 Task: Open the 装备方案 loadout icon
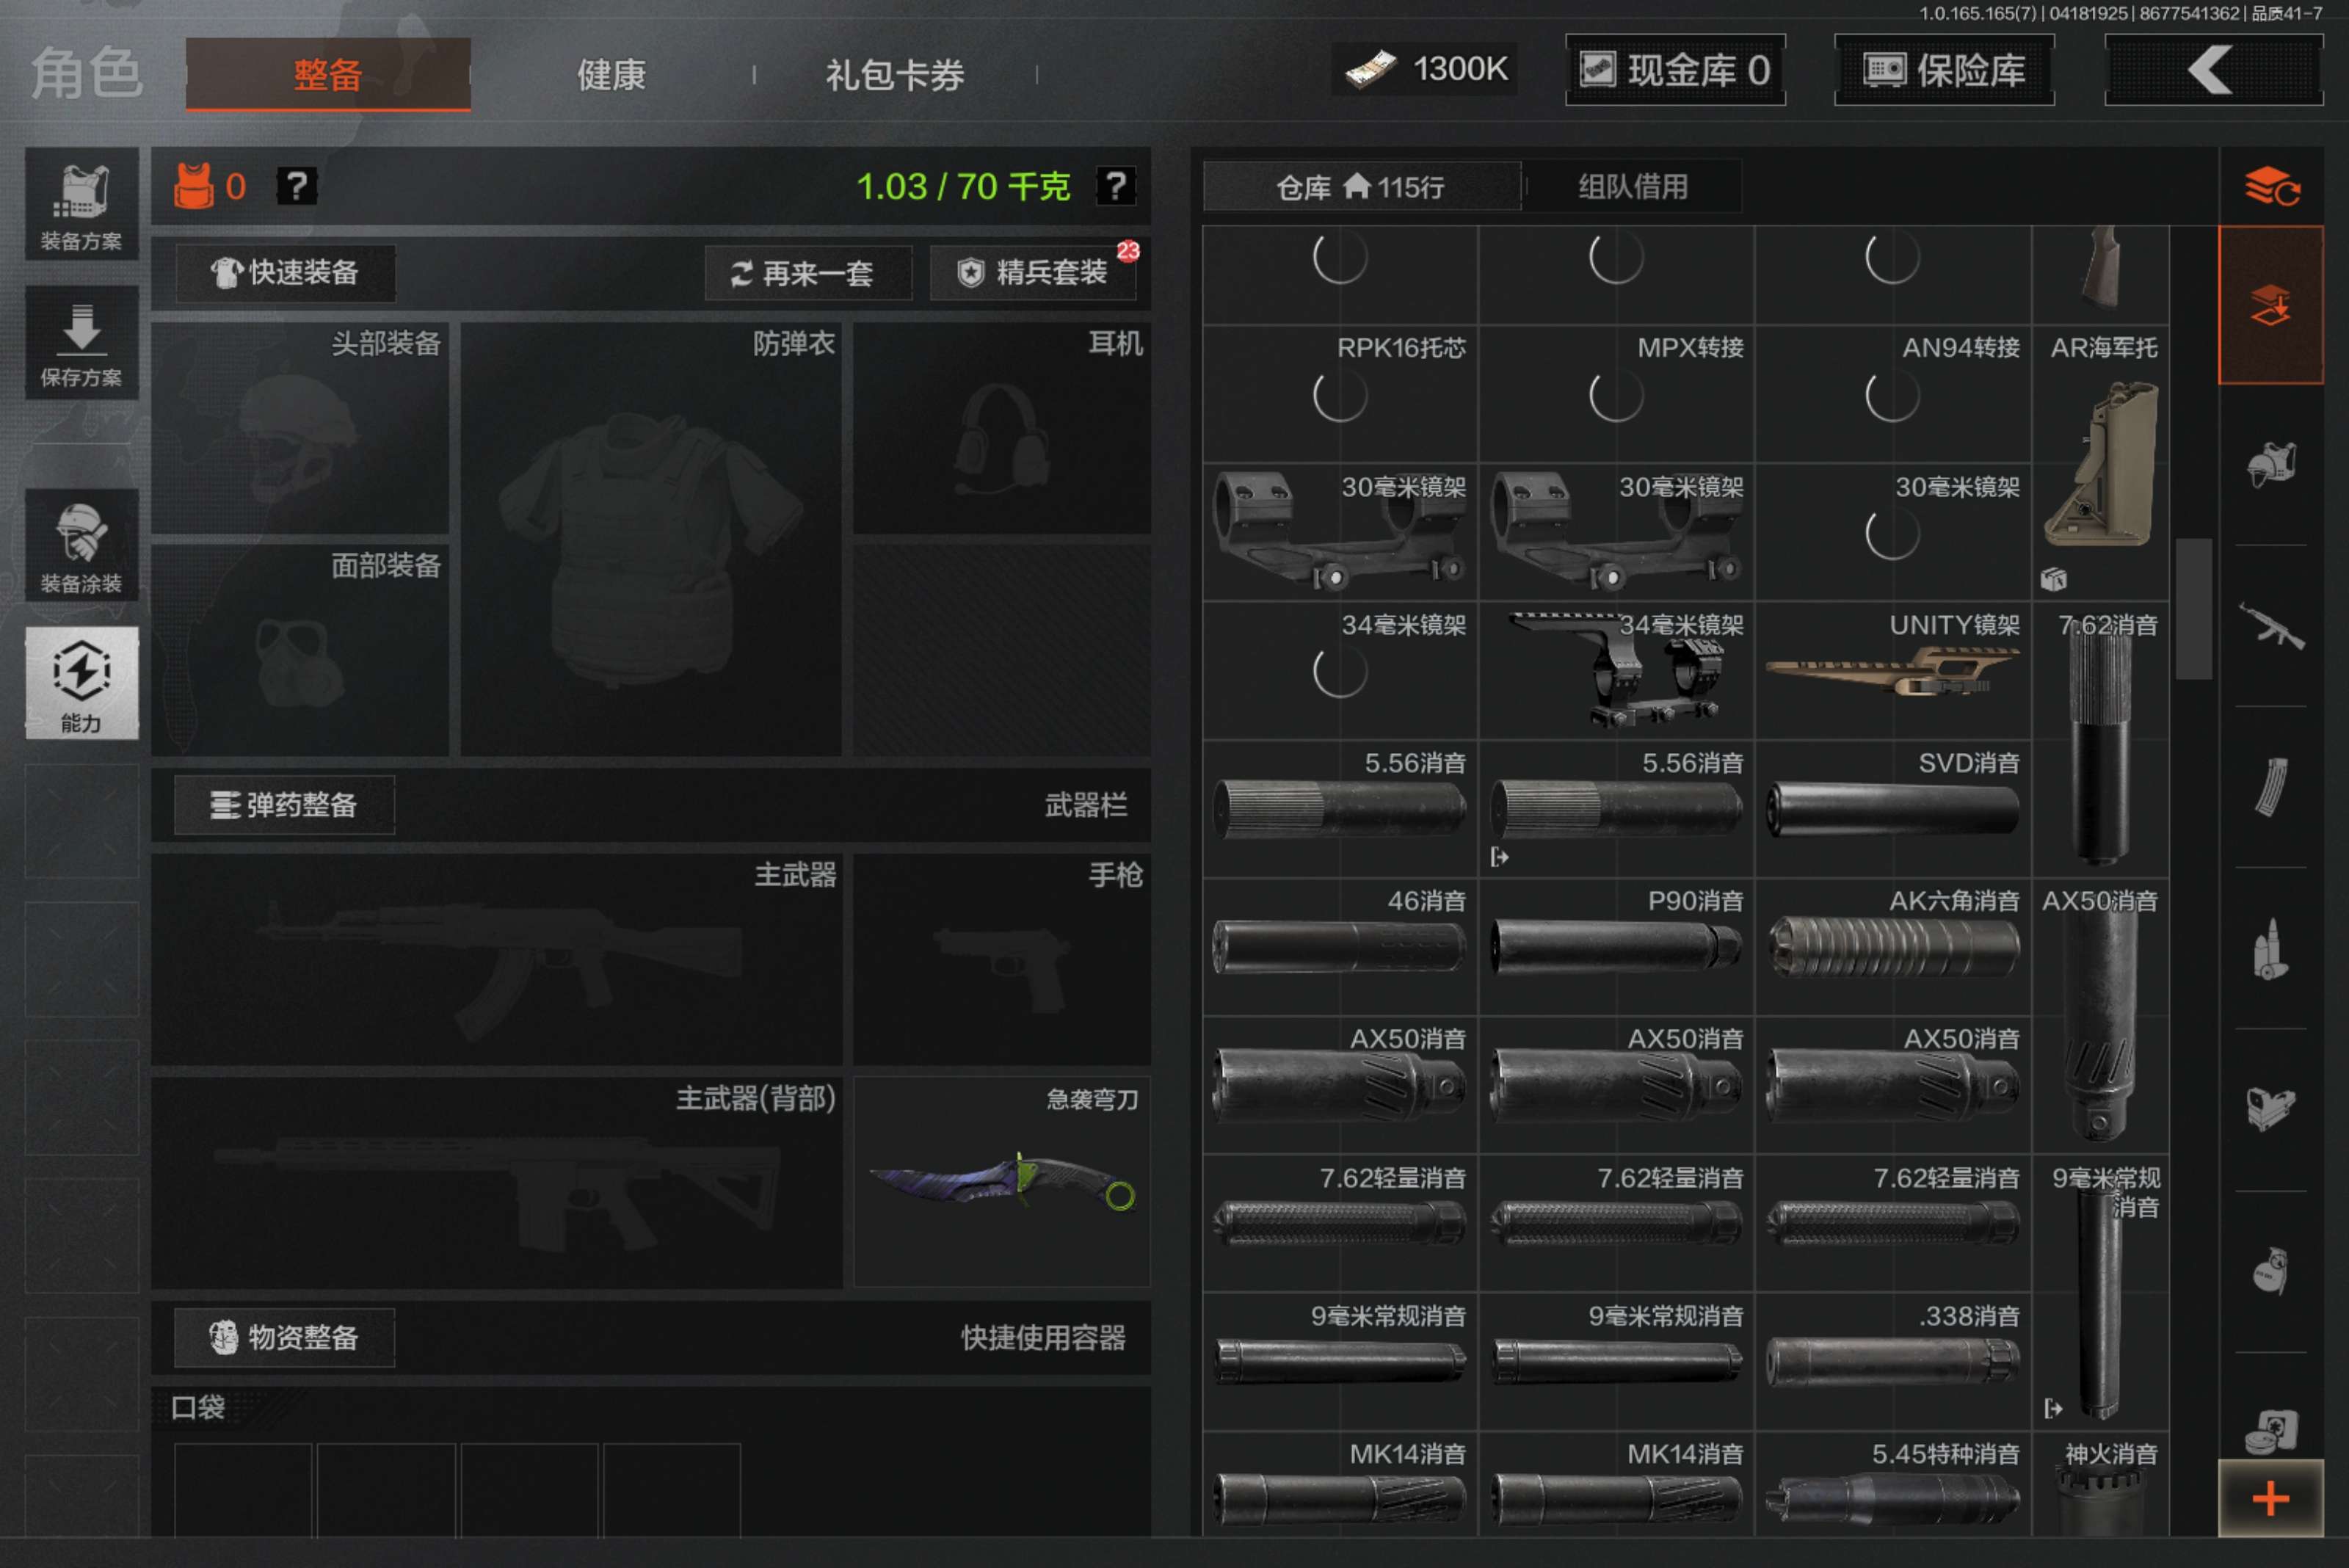[81, 205]
